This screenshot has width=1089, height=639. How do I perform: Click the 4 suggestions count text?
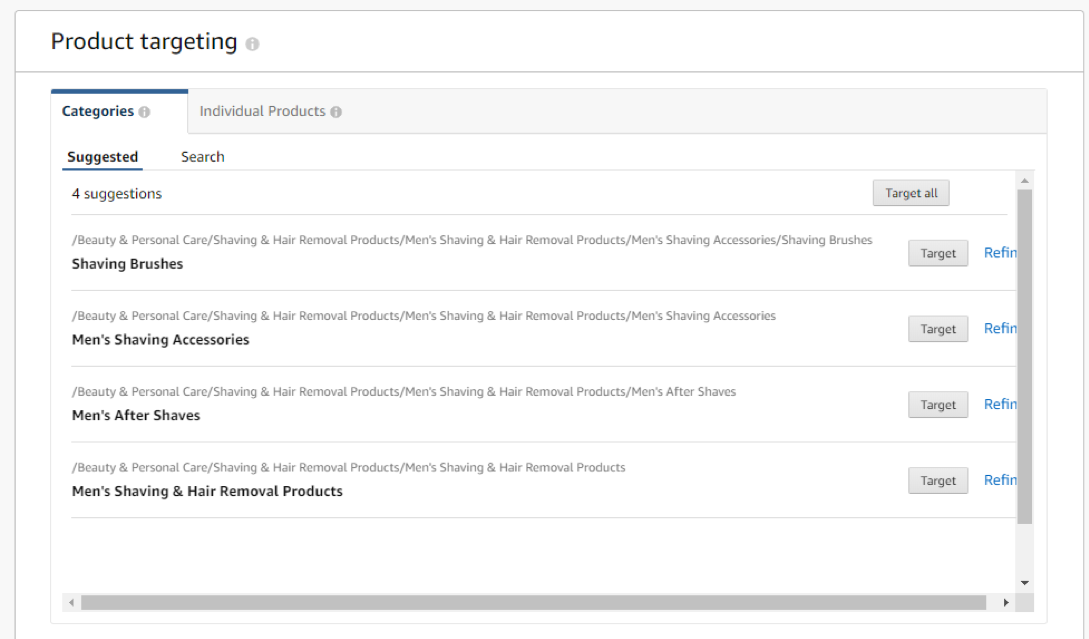pyautogui.click(x=117, y=194)
